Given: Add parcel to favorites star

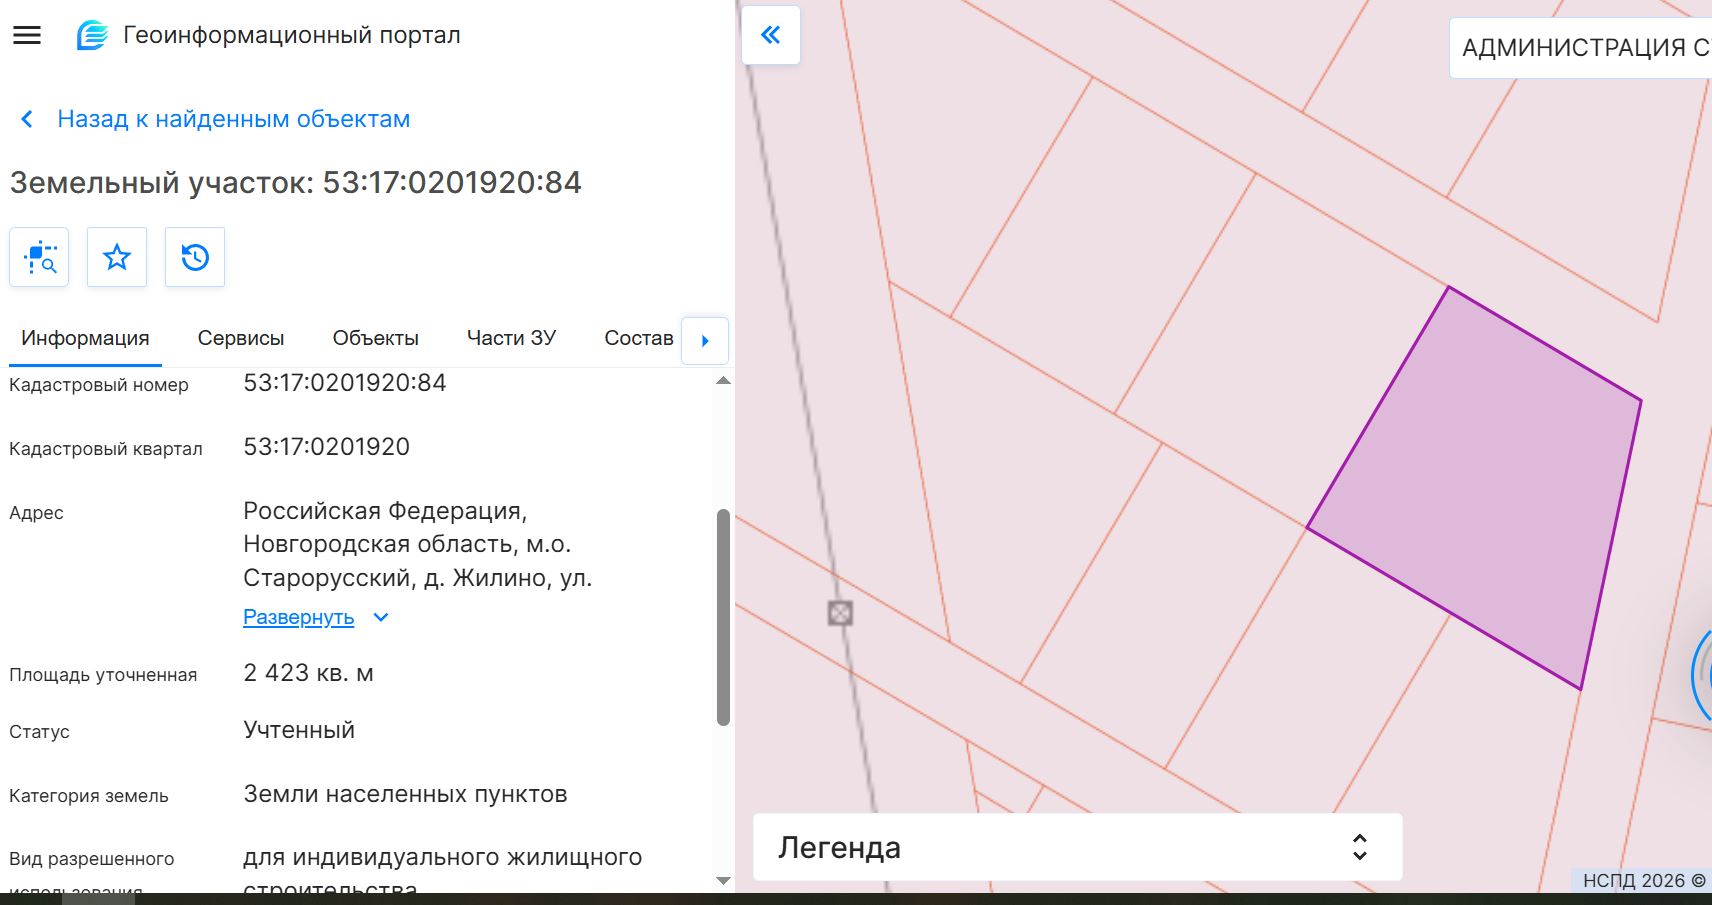Looking at the screenshot, I should (117, 257).
